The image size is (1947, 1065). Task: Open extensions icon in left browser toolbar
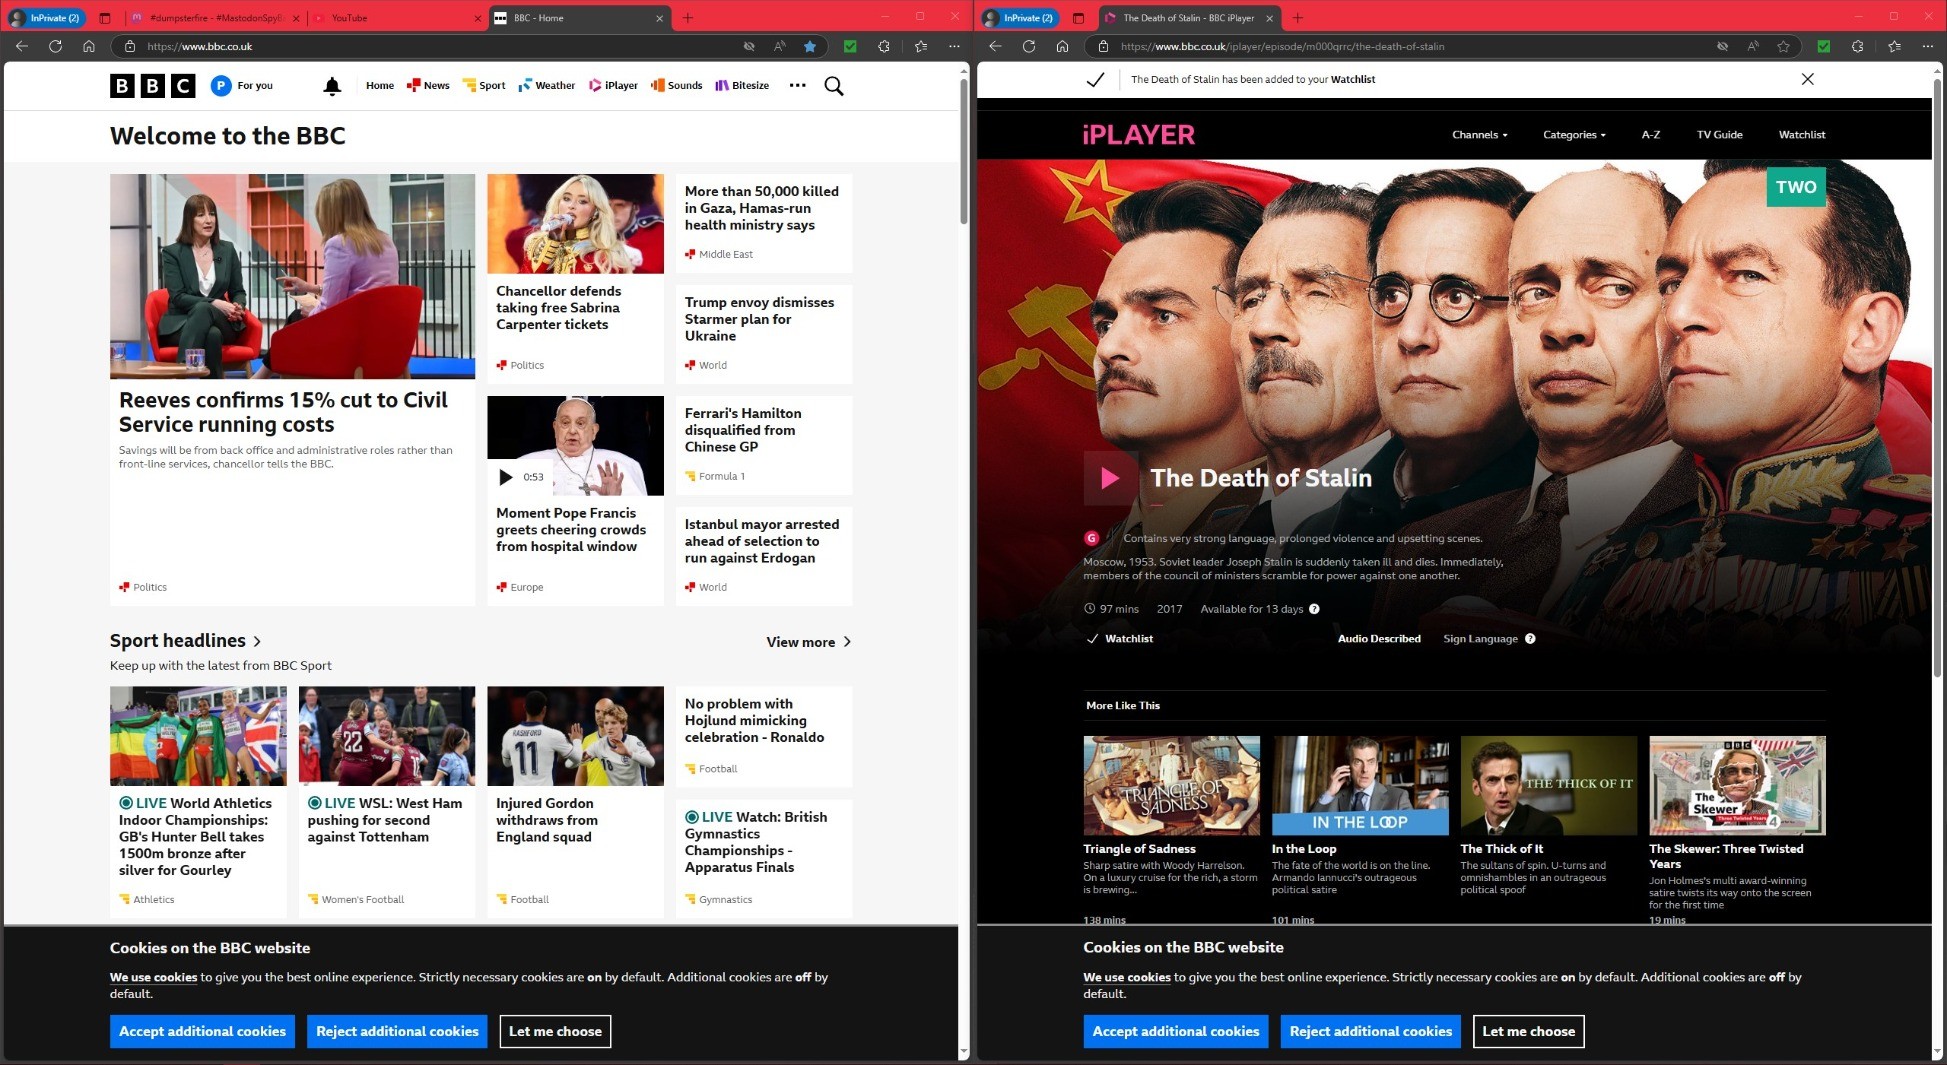pyautogui.click(x=883, y=46)
